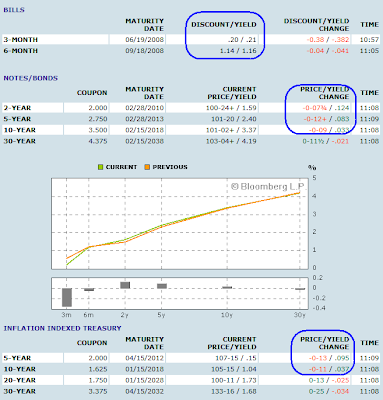Open the 2-YEAR note row
Screen dimensions: 383x400
pyautogui.click(x=191, y=108)
